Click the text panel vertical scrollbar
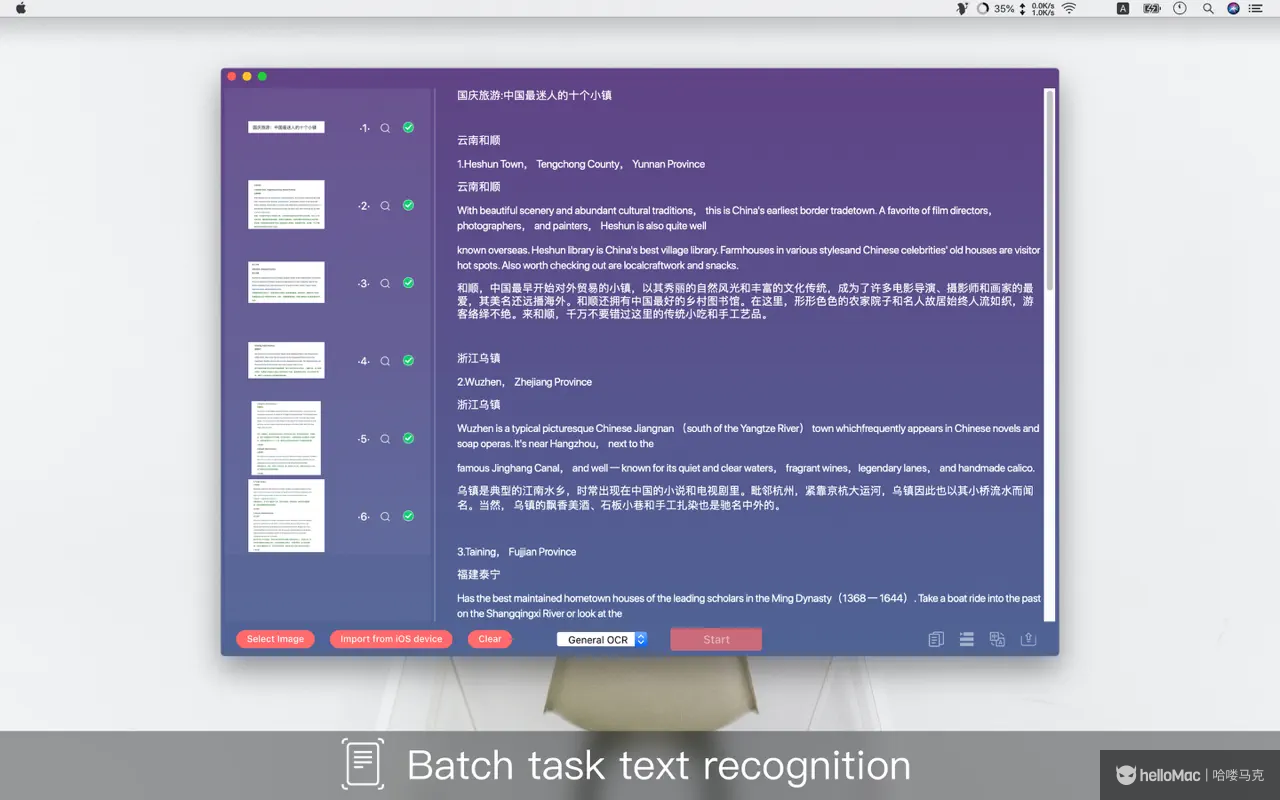Image resolution: width=1280 pixels, height=800 pixels. (1049, 190)
